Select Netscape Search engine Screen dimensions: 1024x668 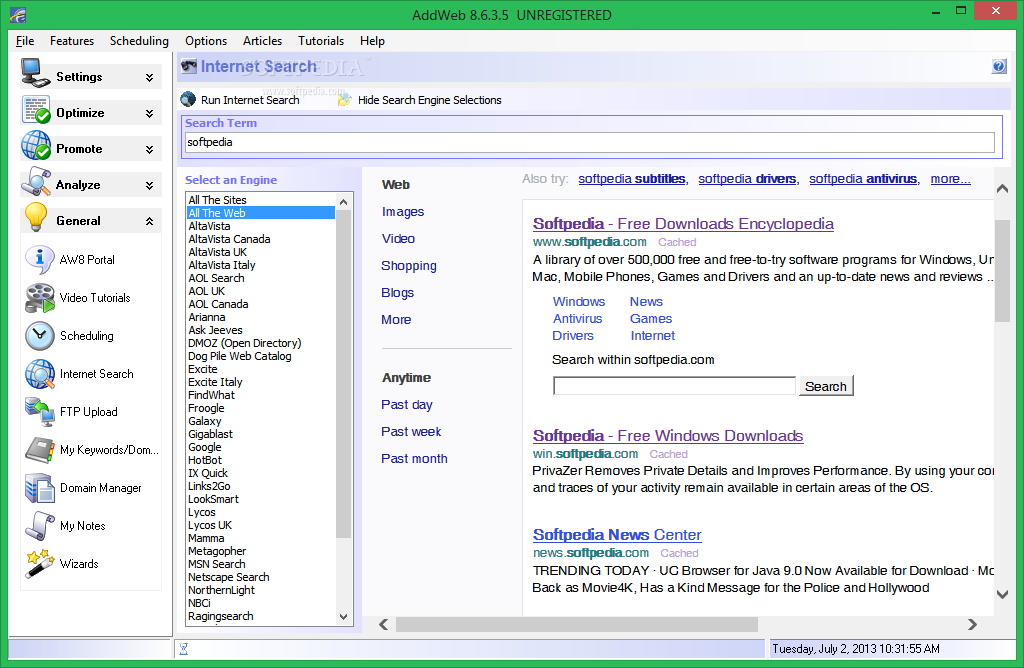point(229,577)
